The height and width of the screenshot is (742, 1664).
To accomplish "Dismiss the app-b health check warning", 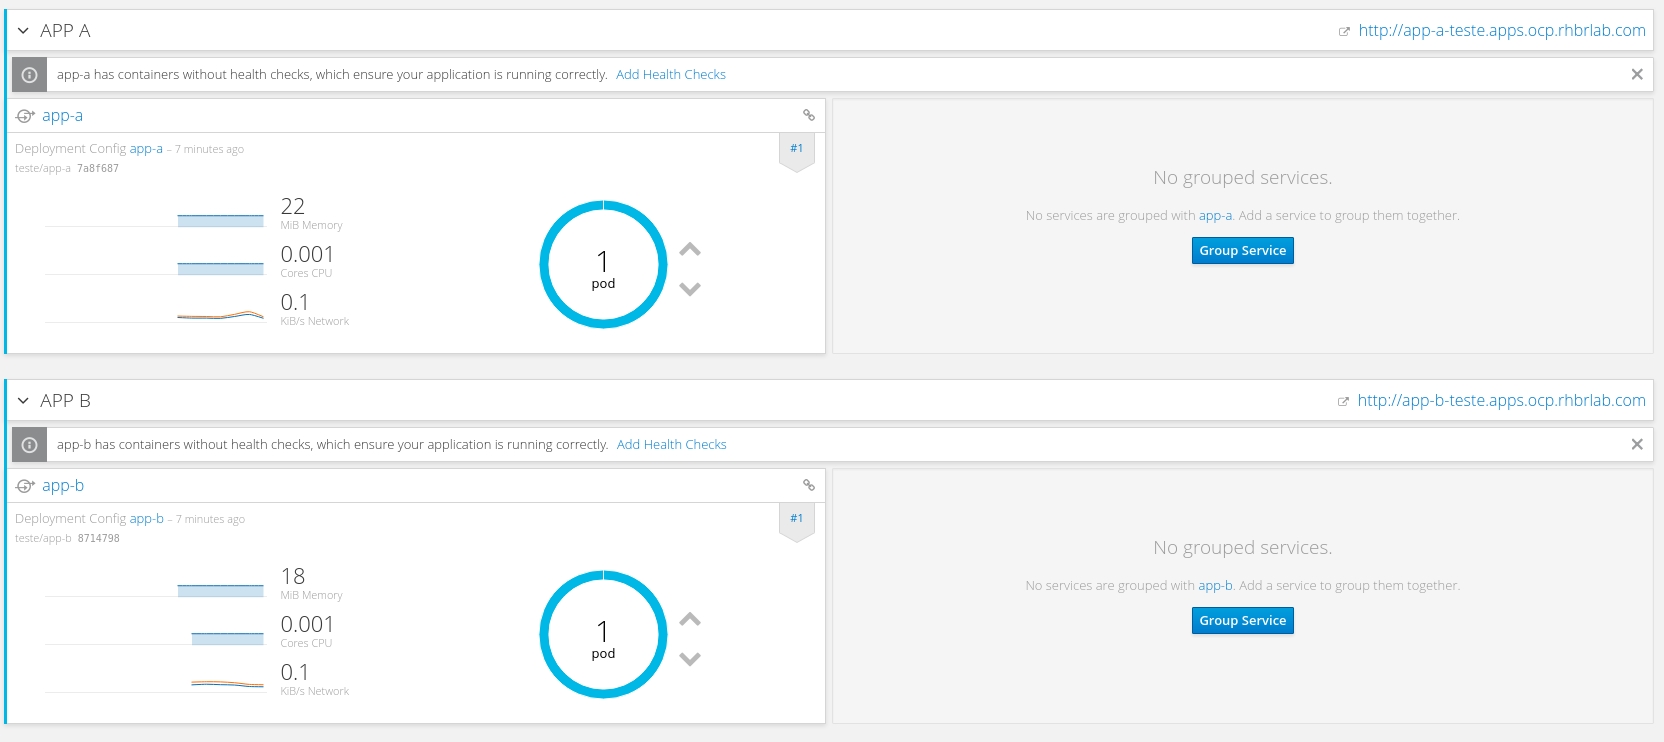I will click(1637, 445).
